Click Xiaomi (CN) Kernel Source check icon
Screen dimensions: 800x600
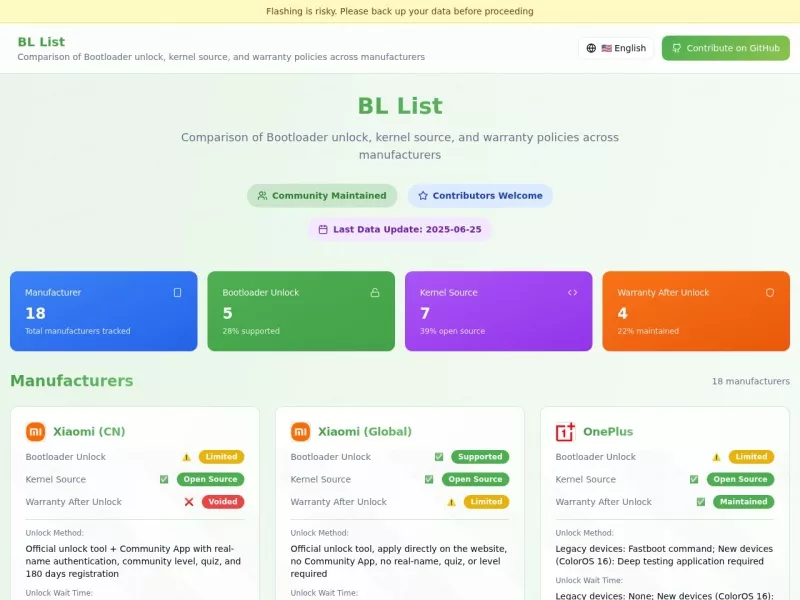pyautogui.click(x=164, y=480)
